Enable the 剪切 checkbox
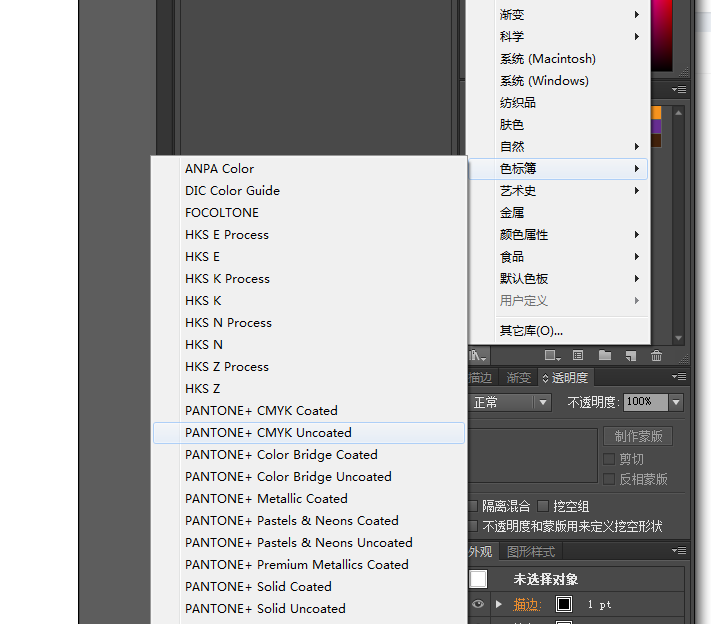 609,459
